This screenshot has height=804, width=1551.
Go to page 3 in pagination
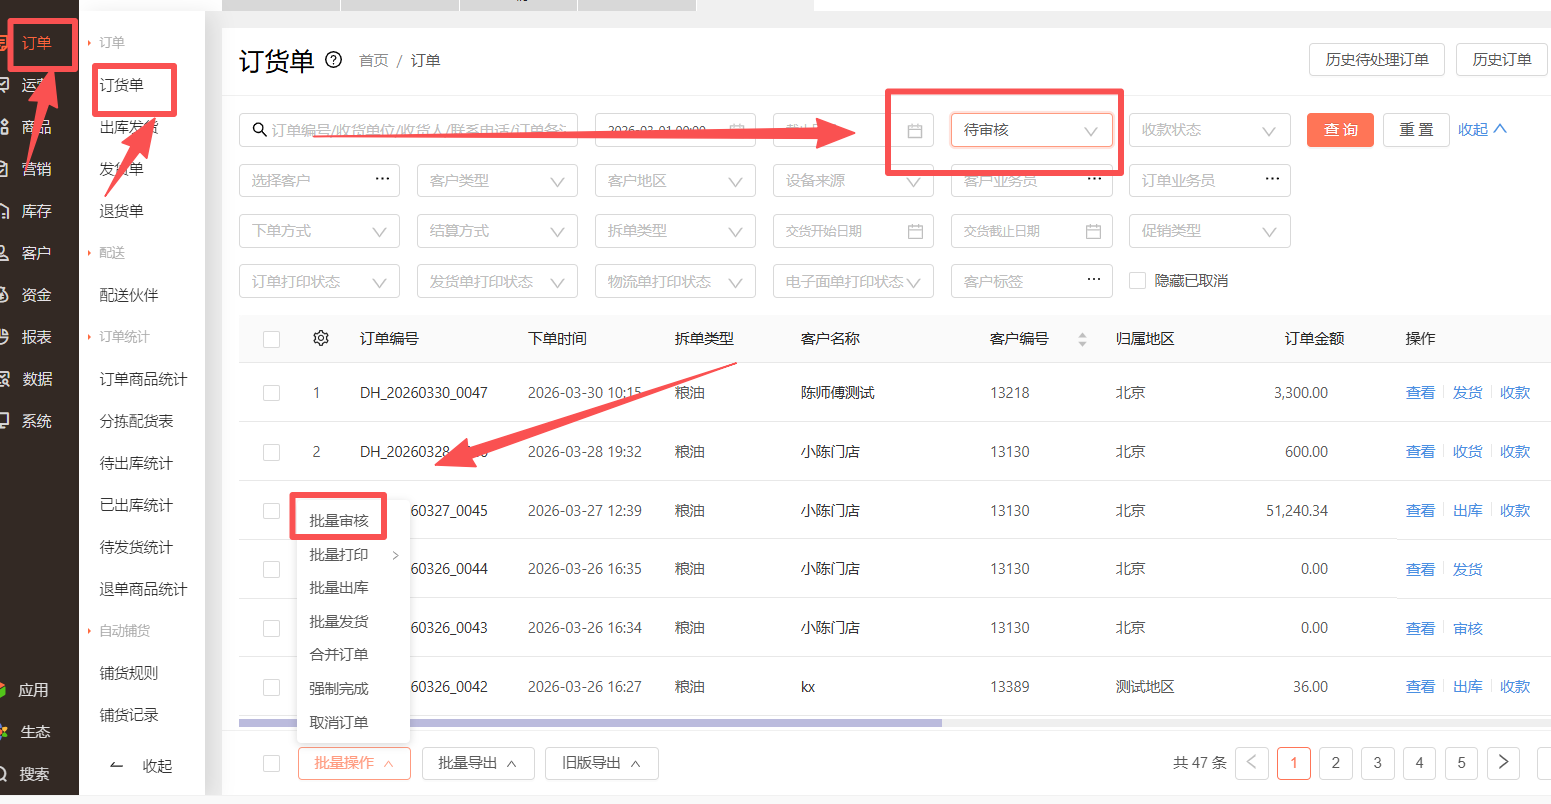[x=1377, y=763]
